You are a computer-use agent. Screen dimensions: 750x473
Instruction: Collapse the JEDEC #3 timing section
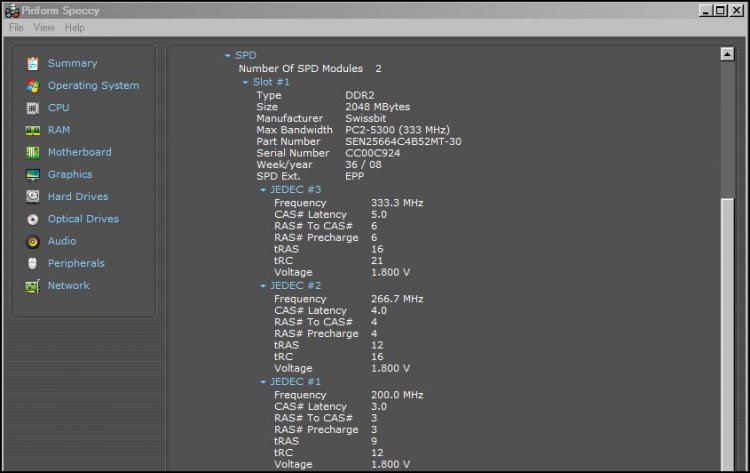point(264,190)
